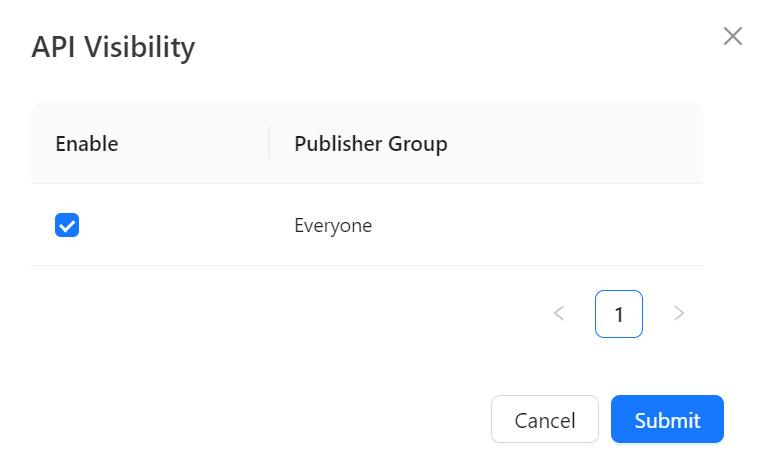Click the previous page arrow
Image resolution: width=770 pixels, height=466 pixels.
(x=559, y=314)
